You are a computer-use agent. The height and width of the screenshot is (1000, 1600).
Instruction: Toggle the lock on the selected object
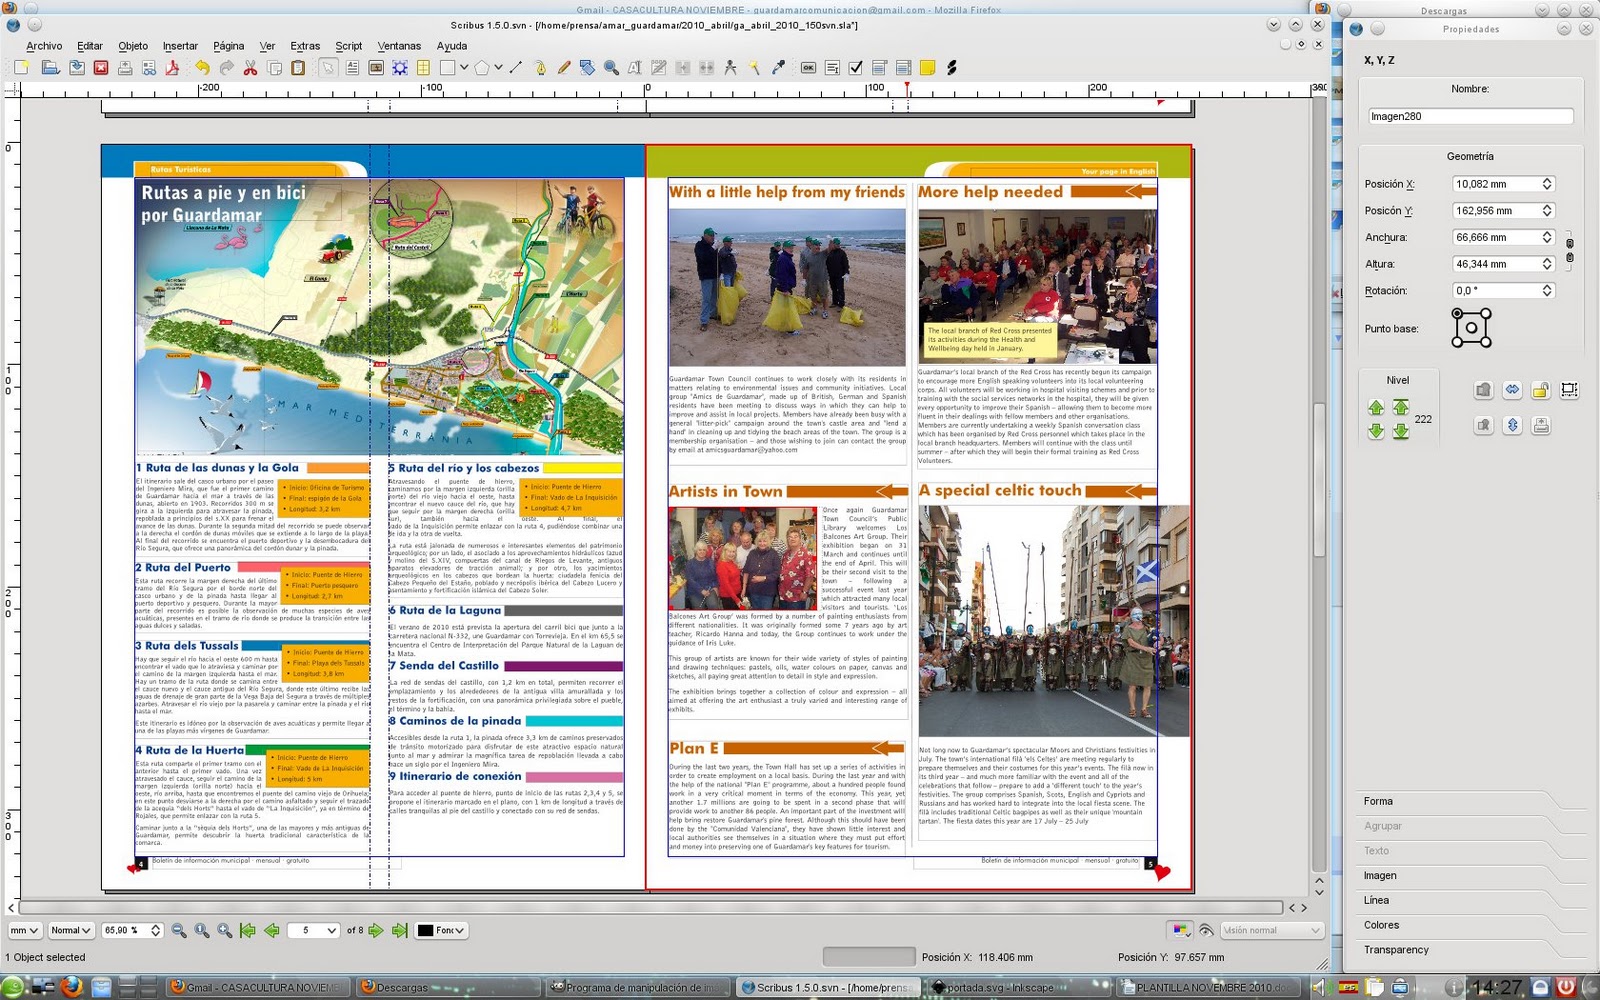click(x=1541, y=390)
